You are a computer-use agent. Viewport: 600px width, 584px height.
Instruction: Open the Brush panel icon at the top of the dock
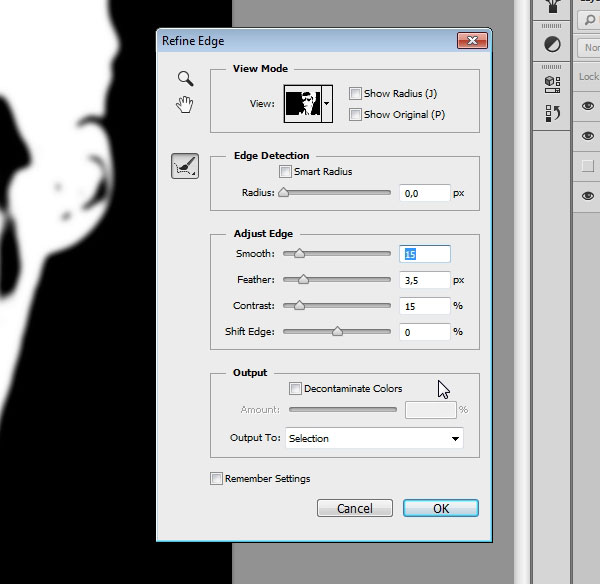tap(551, 8)
